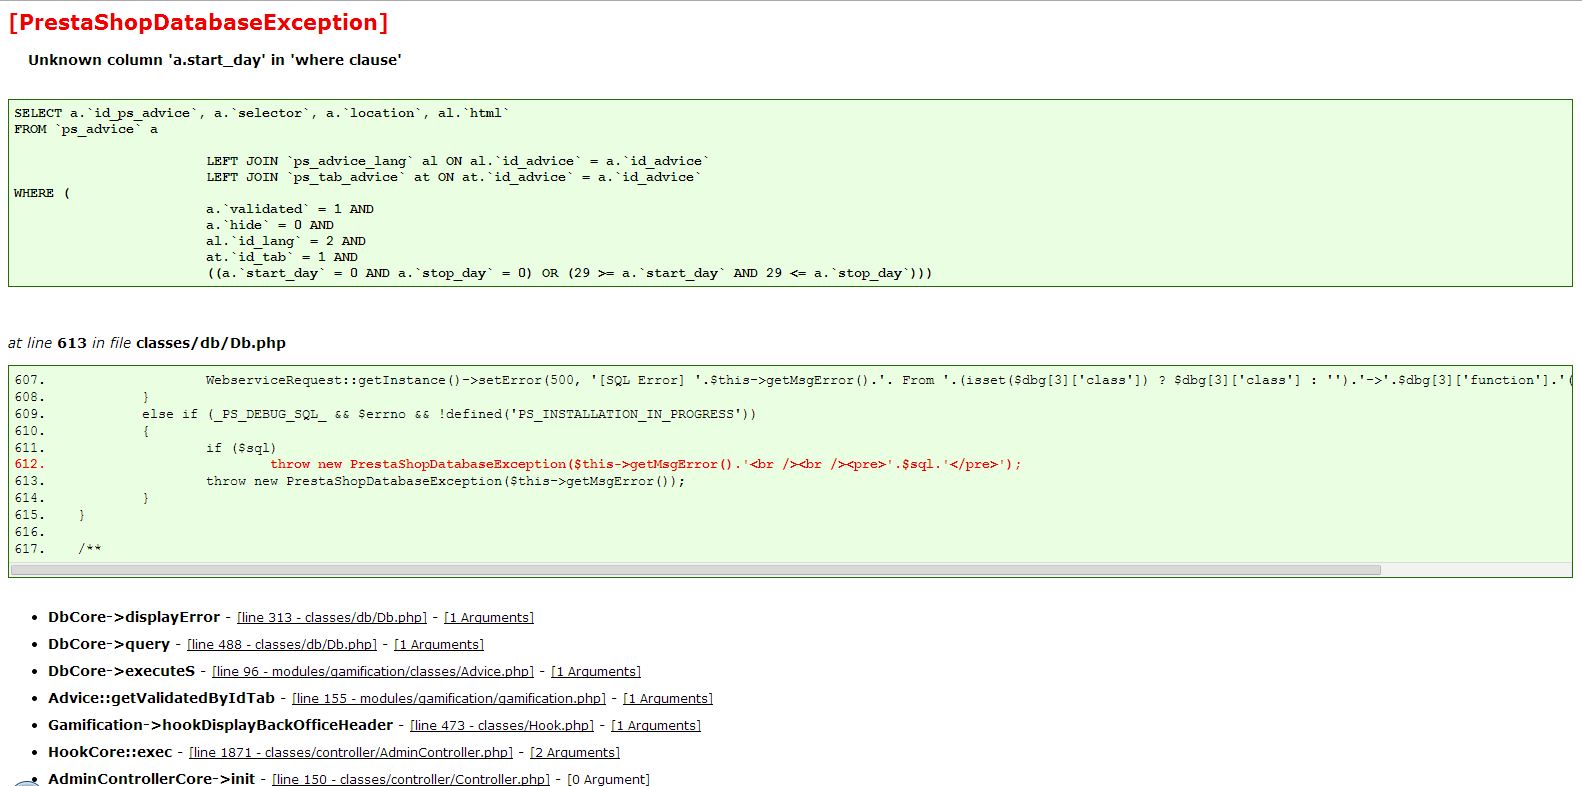Click the "HookCore::exec" stack trace entry

coord(110,752)
